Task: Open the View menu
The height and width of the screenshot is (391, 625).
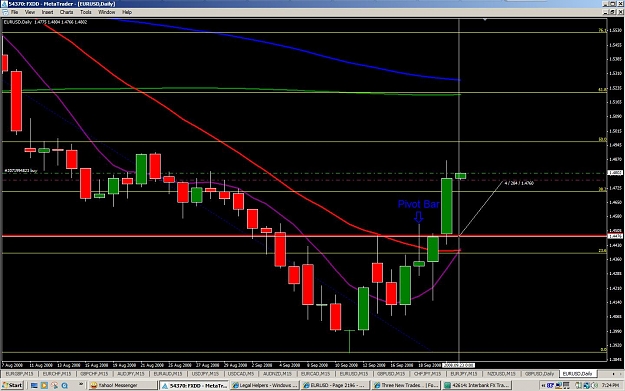Action: [x=30, y=12]
